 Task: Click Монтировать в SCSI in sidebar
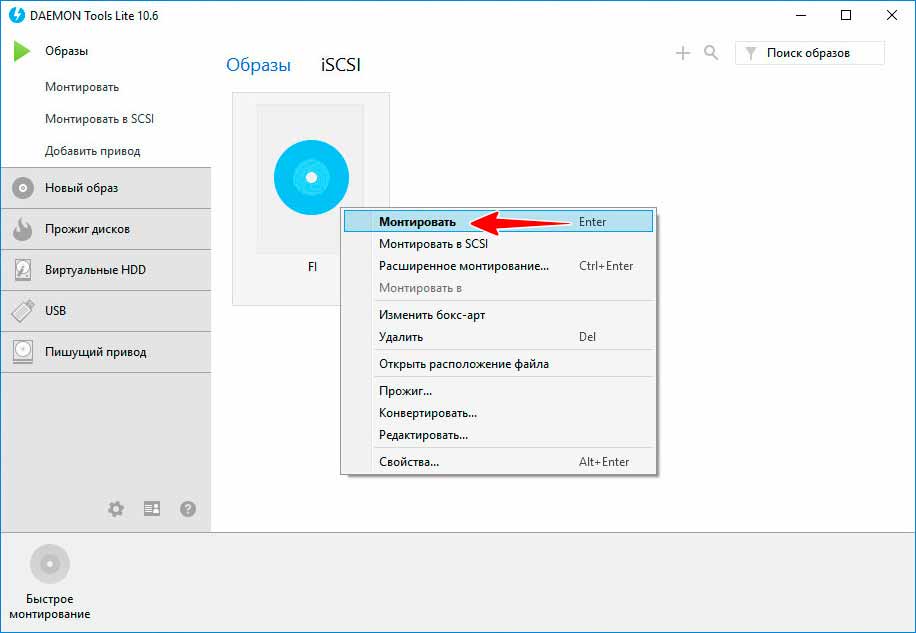point(99,119)
